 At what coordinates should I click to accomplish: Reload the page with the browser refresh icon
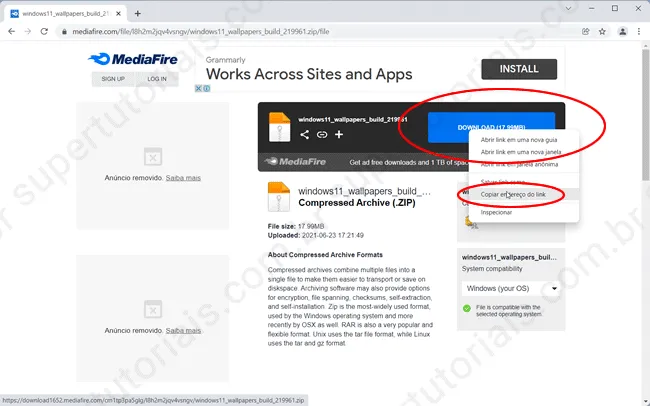[45, 31]
